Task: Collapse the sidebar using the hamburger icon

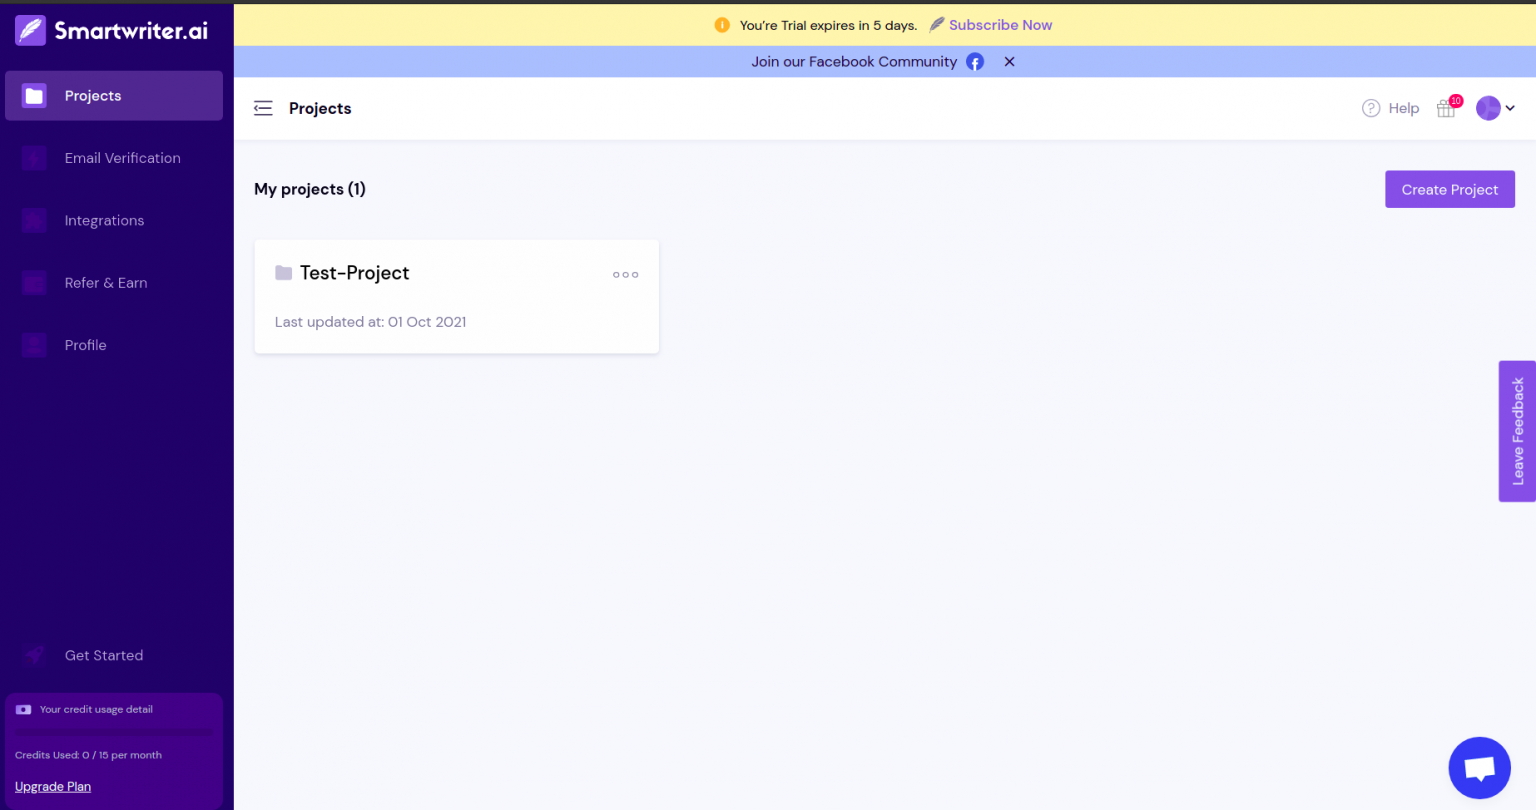Action: tap(263, 108)
